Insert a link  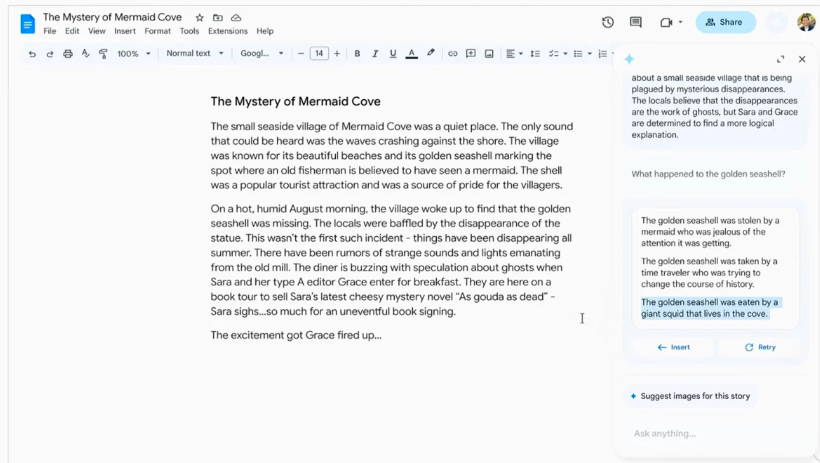(453, 53)
